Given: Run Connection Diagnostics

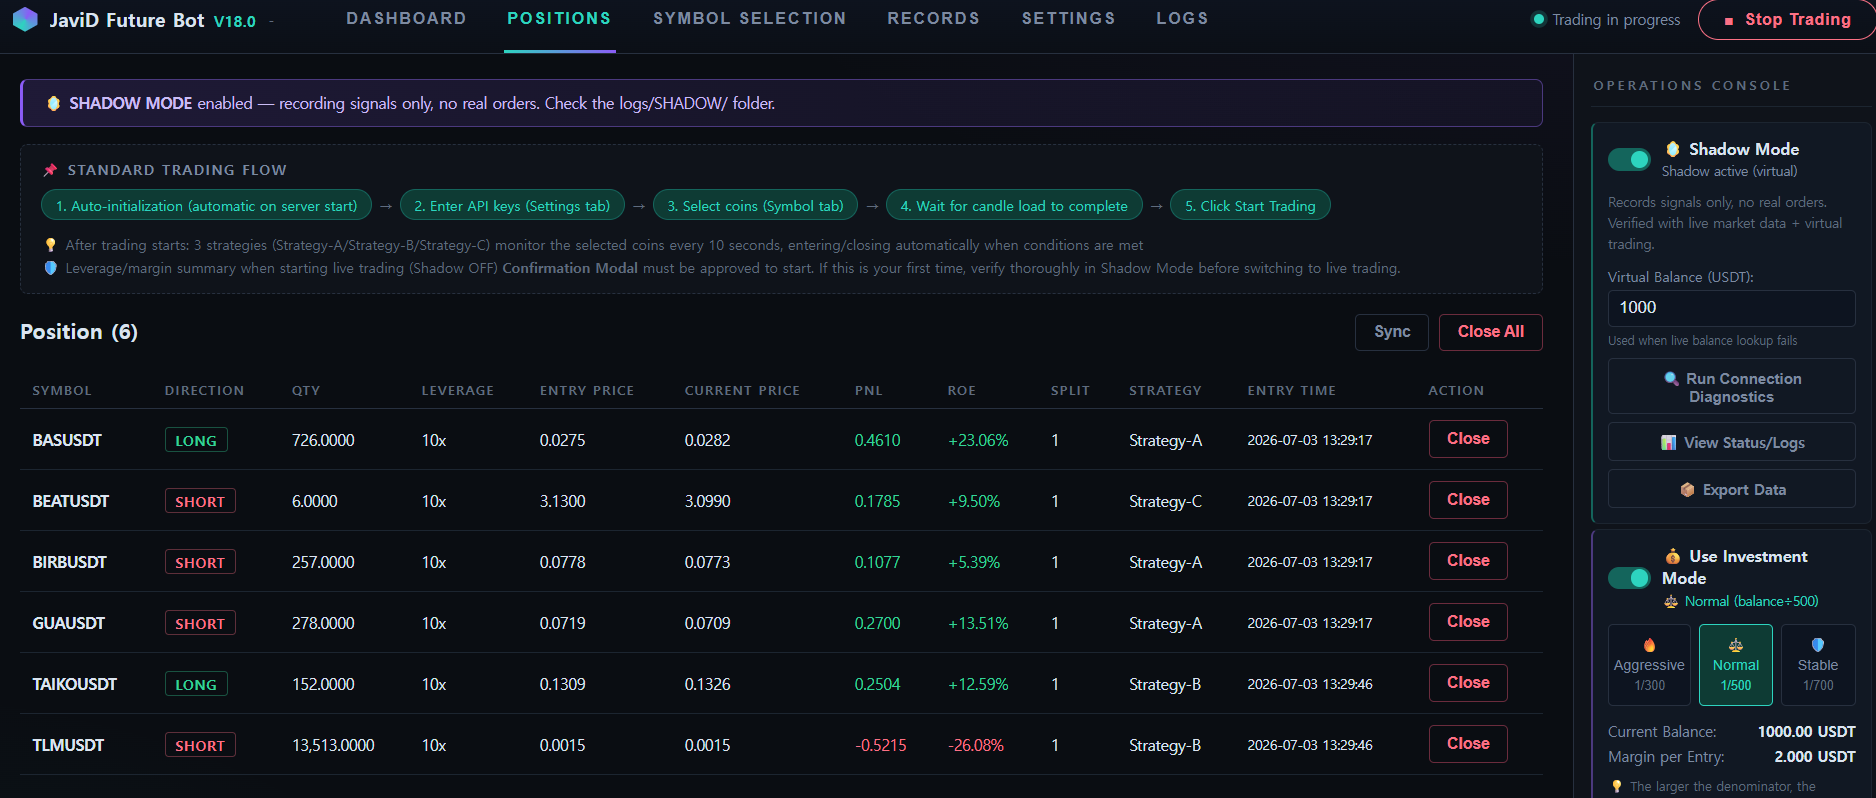Looking at the screenshot, I should pos(1731,387).
